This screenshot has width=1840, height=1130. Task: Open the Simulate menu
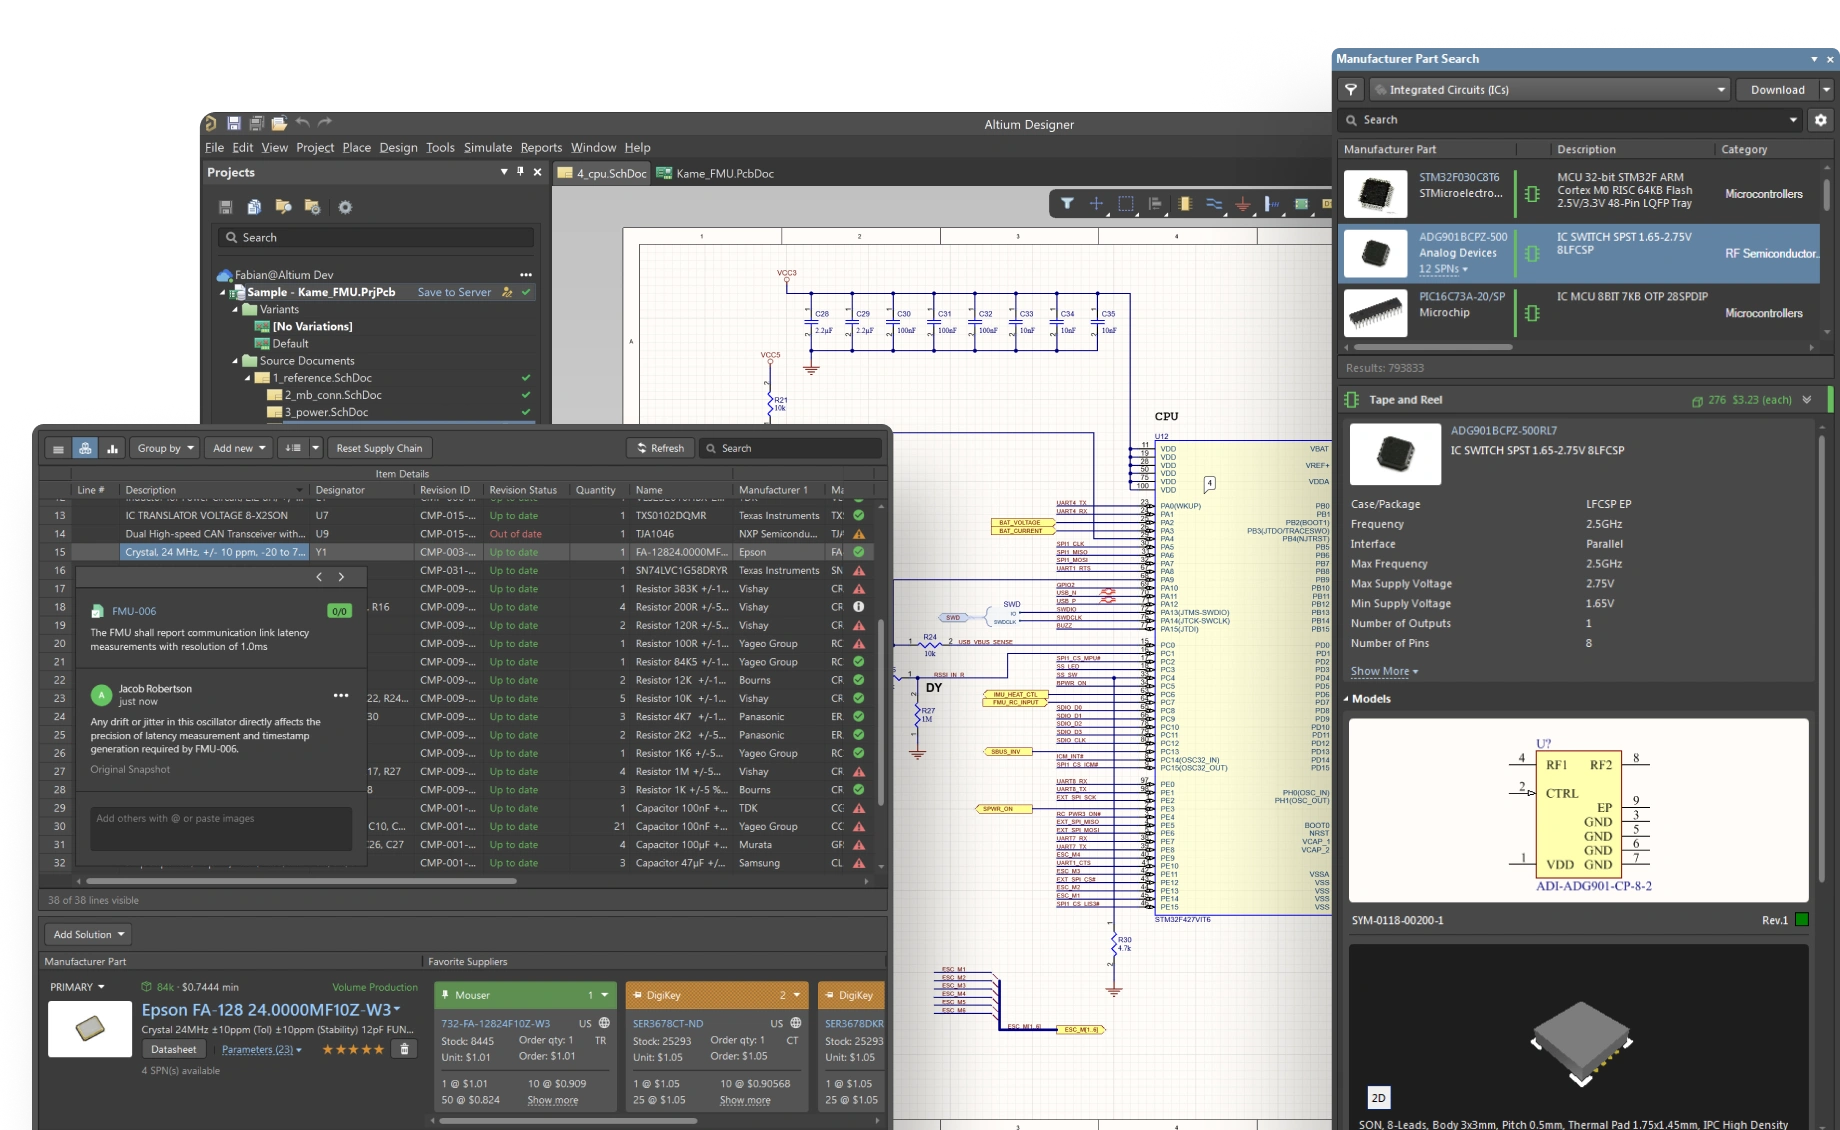coord(487,147)
